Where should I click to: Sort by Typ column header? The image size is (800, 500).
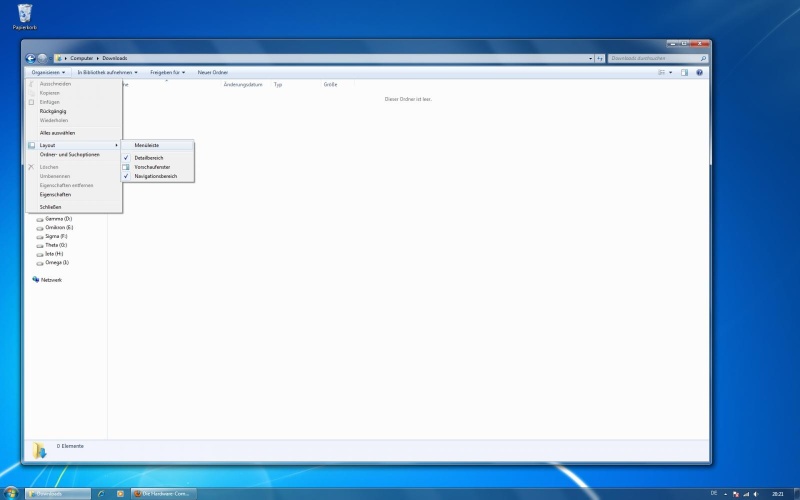(x=278, y=85)
